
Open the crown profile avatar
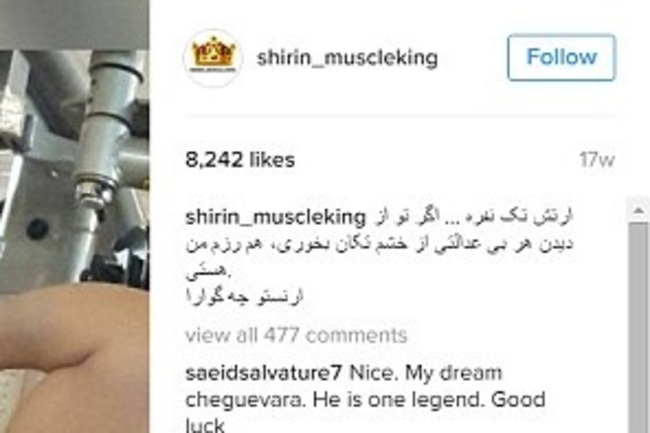coord(213,58)
